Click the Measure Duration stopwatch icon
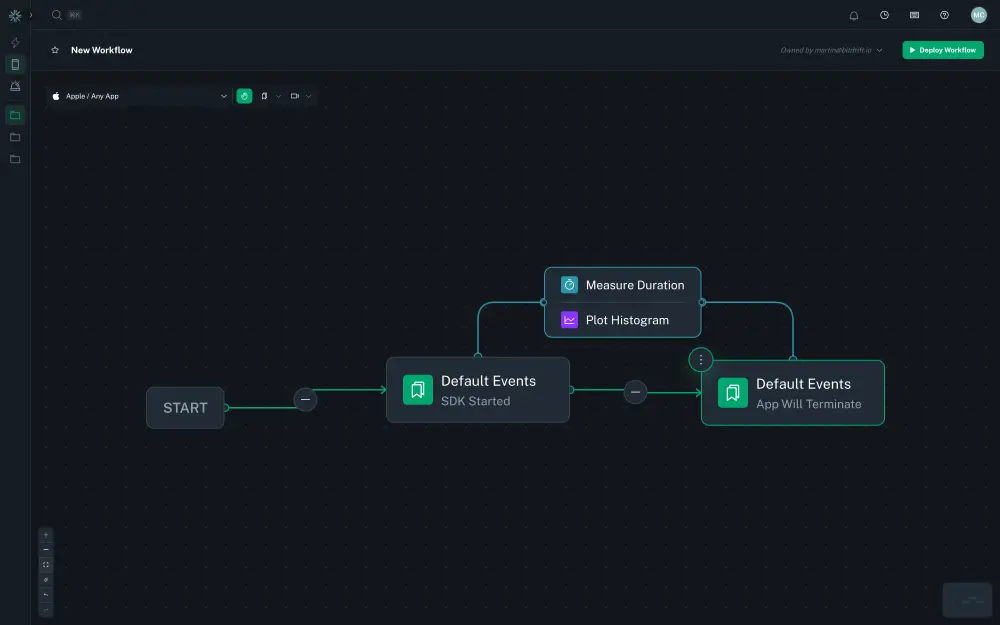1000x625 pixels. point(569,284)
